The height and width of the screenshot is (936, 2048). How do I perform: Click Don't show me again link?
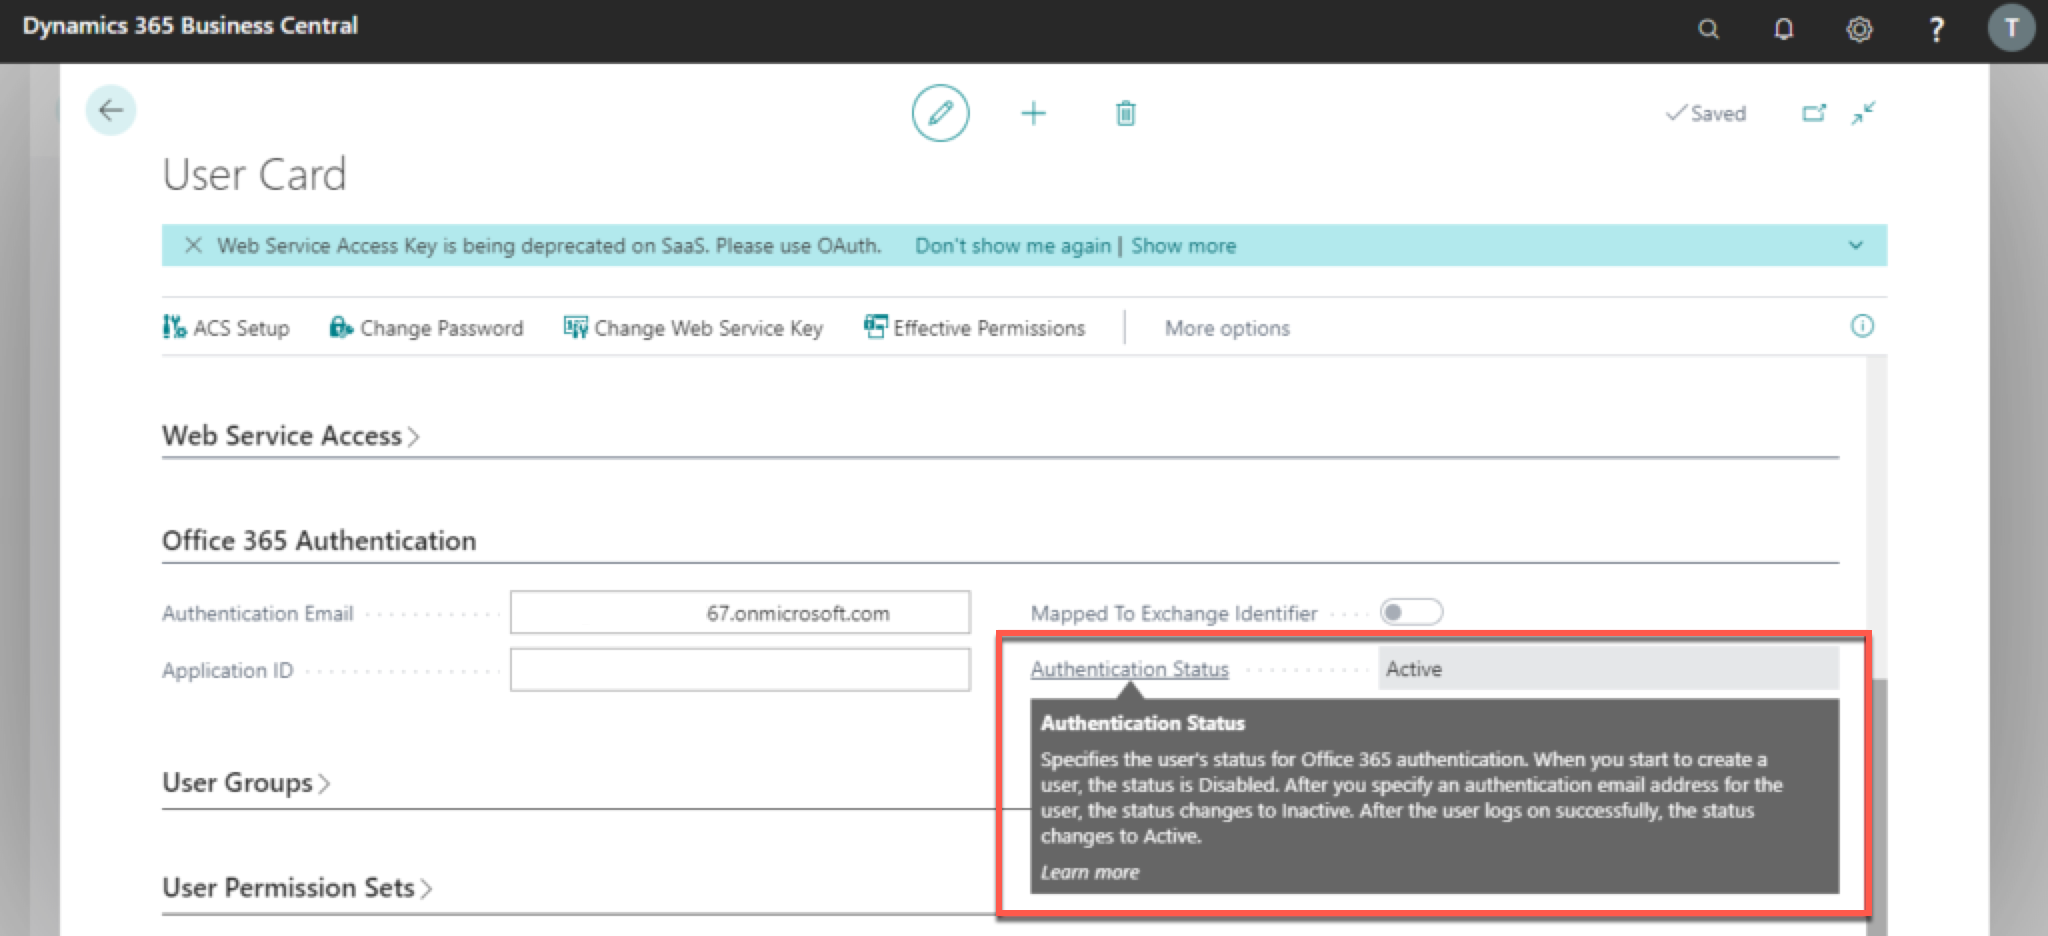click(x=1013, y=246)
